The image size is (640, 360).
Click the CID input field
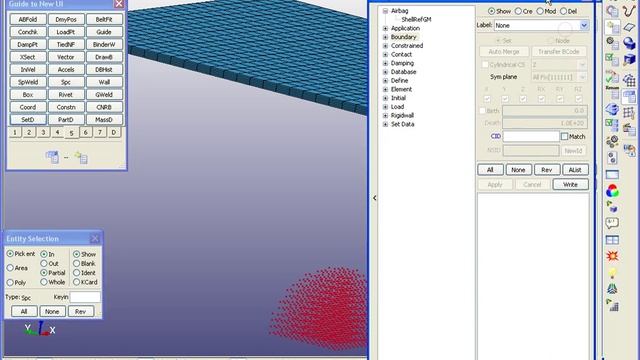(x=531, y=136)
